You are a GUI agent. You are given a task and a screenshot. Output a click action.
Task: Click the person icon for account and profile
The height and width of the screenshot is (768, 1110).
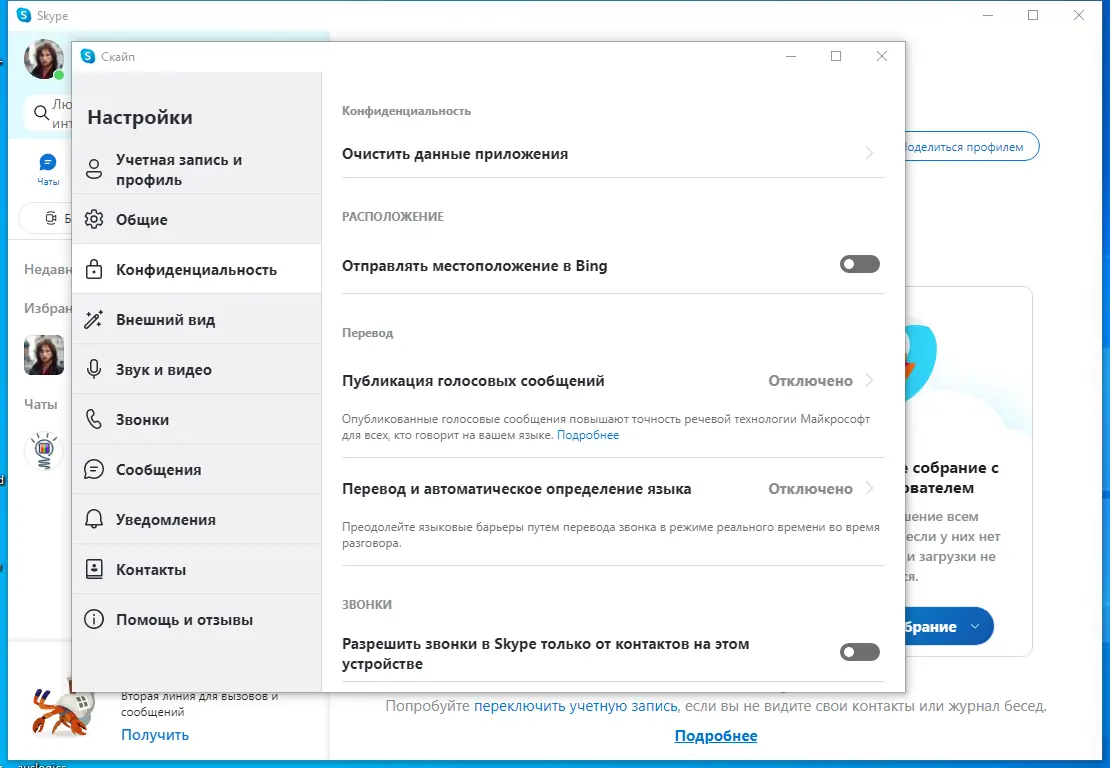click(x=93, y=169)
